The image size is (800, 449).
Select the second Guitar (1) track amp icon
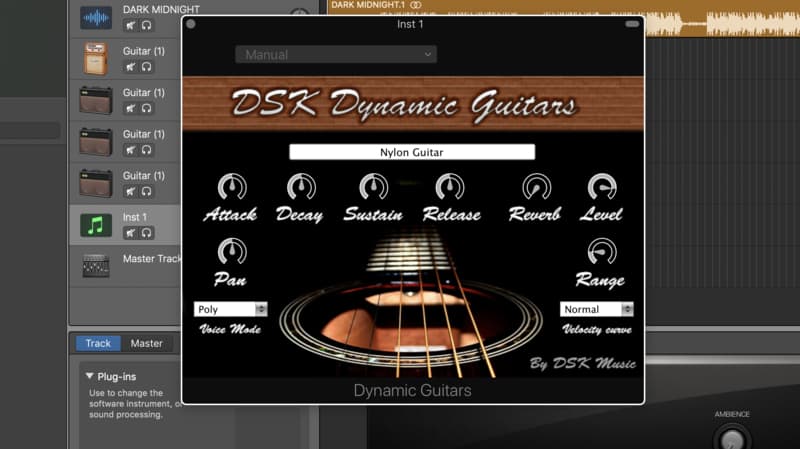click(x=96, y=100)
